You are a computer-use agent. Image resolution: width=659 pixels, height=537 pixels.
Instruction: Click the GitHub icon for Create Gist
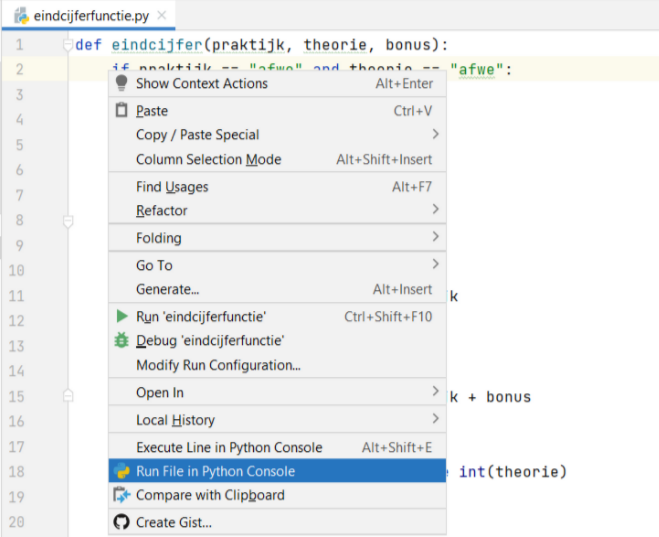click(x=122, y=522)
